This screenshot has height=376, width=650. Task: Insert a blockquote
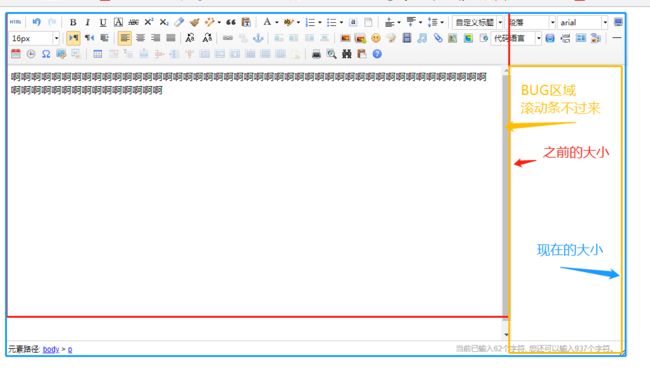click(x=231, y=22)
